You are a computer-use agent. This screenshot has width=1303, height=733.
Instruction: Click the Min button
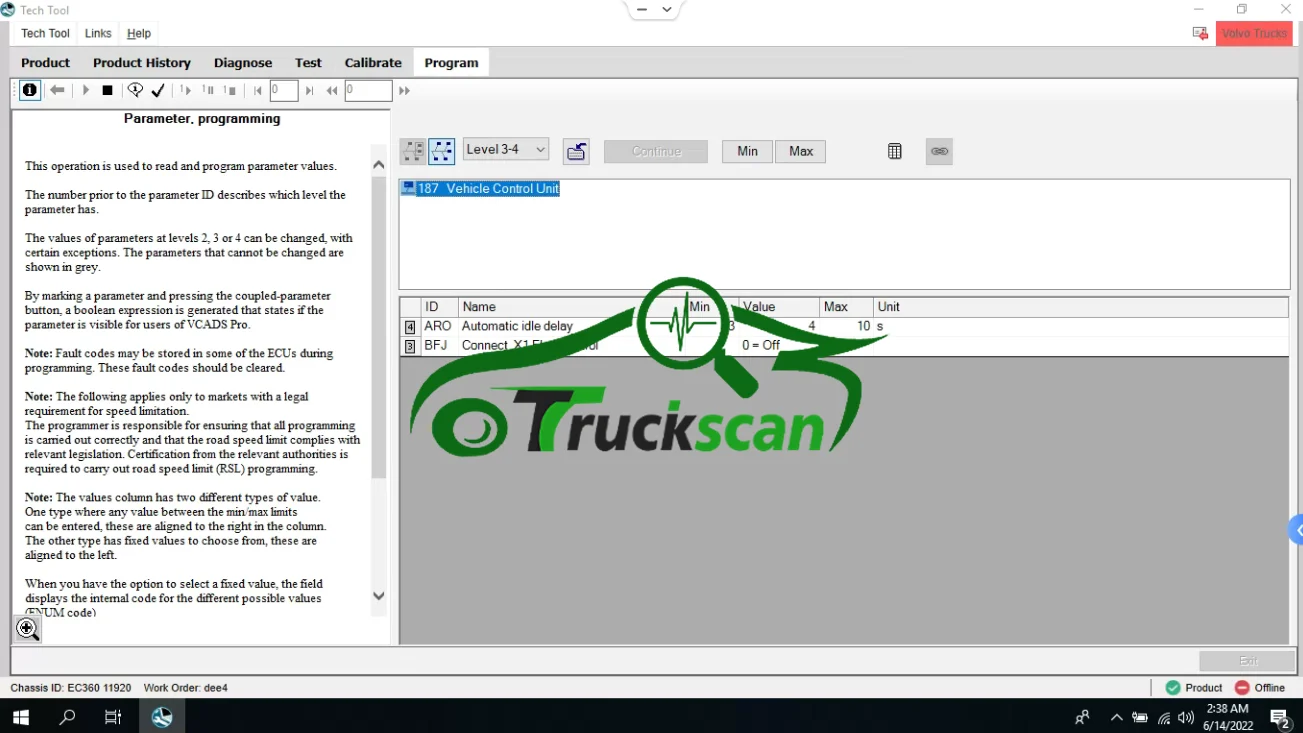pos(747,151)
